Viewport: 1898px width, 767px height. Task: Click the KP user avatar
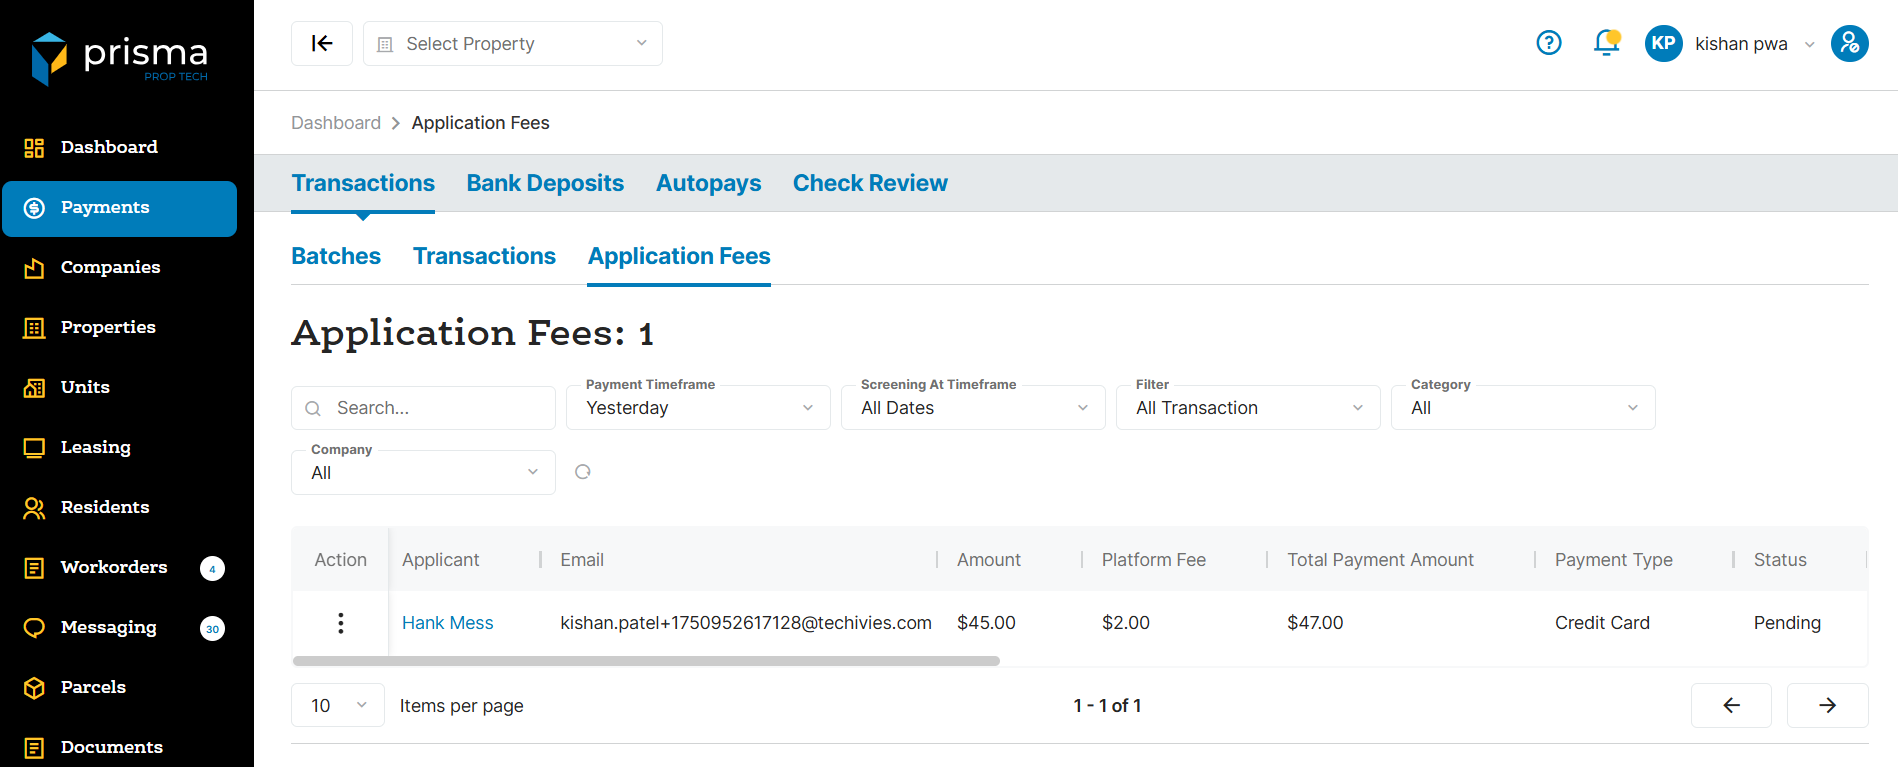[x=1663, y=43]
